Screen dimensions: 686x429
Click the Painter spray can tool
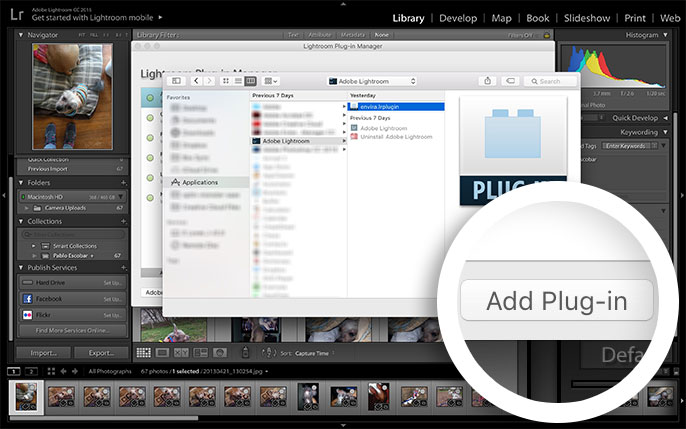click(245, 352)
